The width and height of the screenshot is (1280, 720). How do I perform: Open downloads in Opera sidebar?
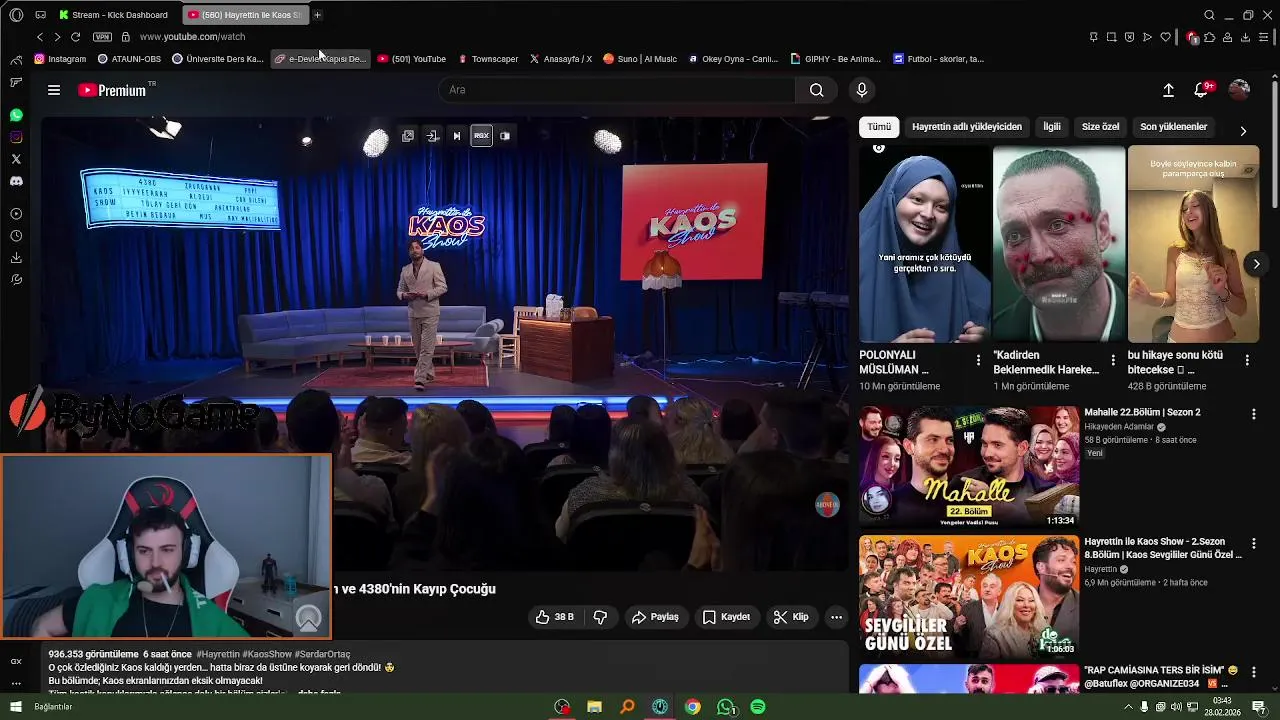16,258
